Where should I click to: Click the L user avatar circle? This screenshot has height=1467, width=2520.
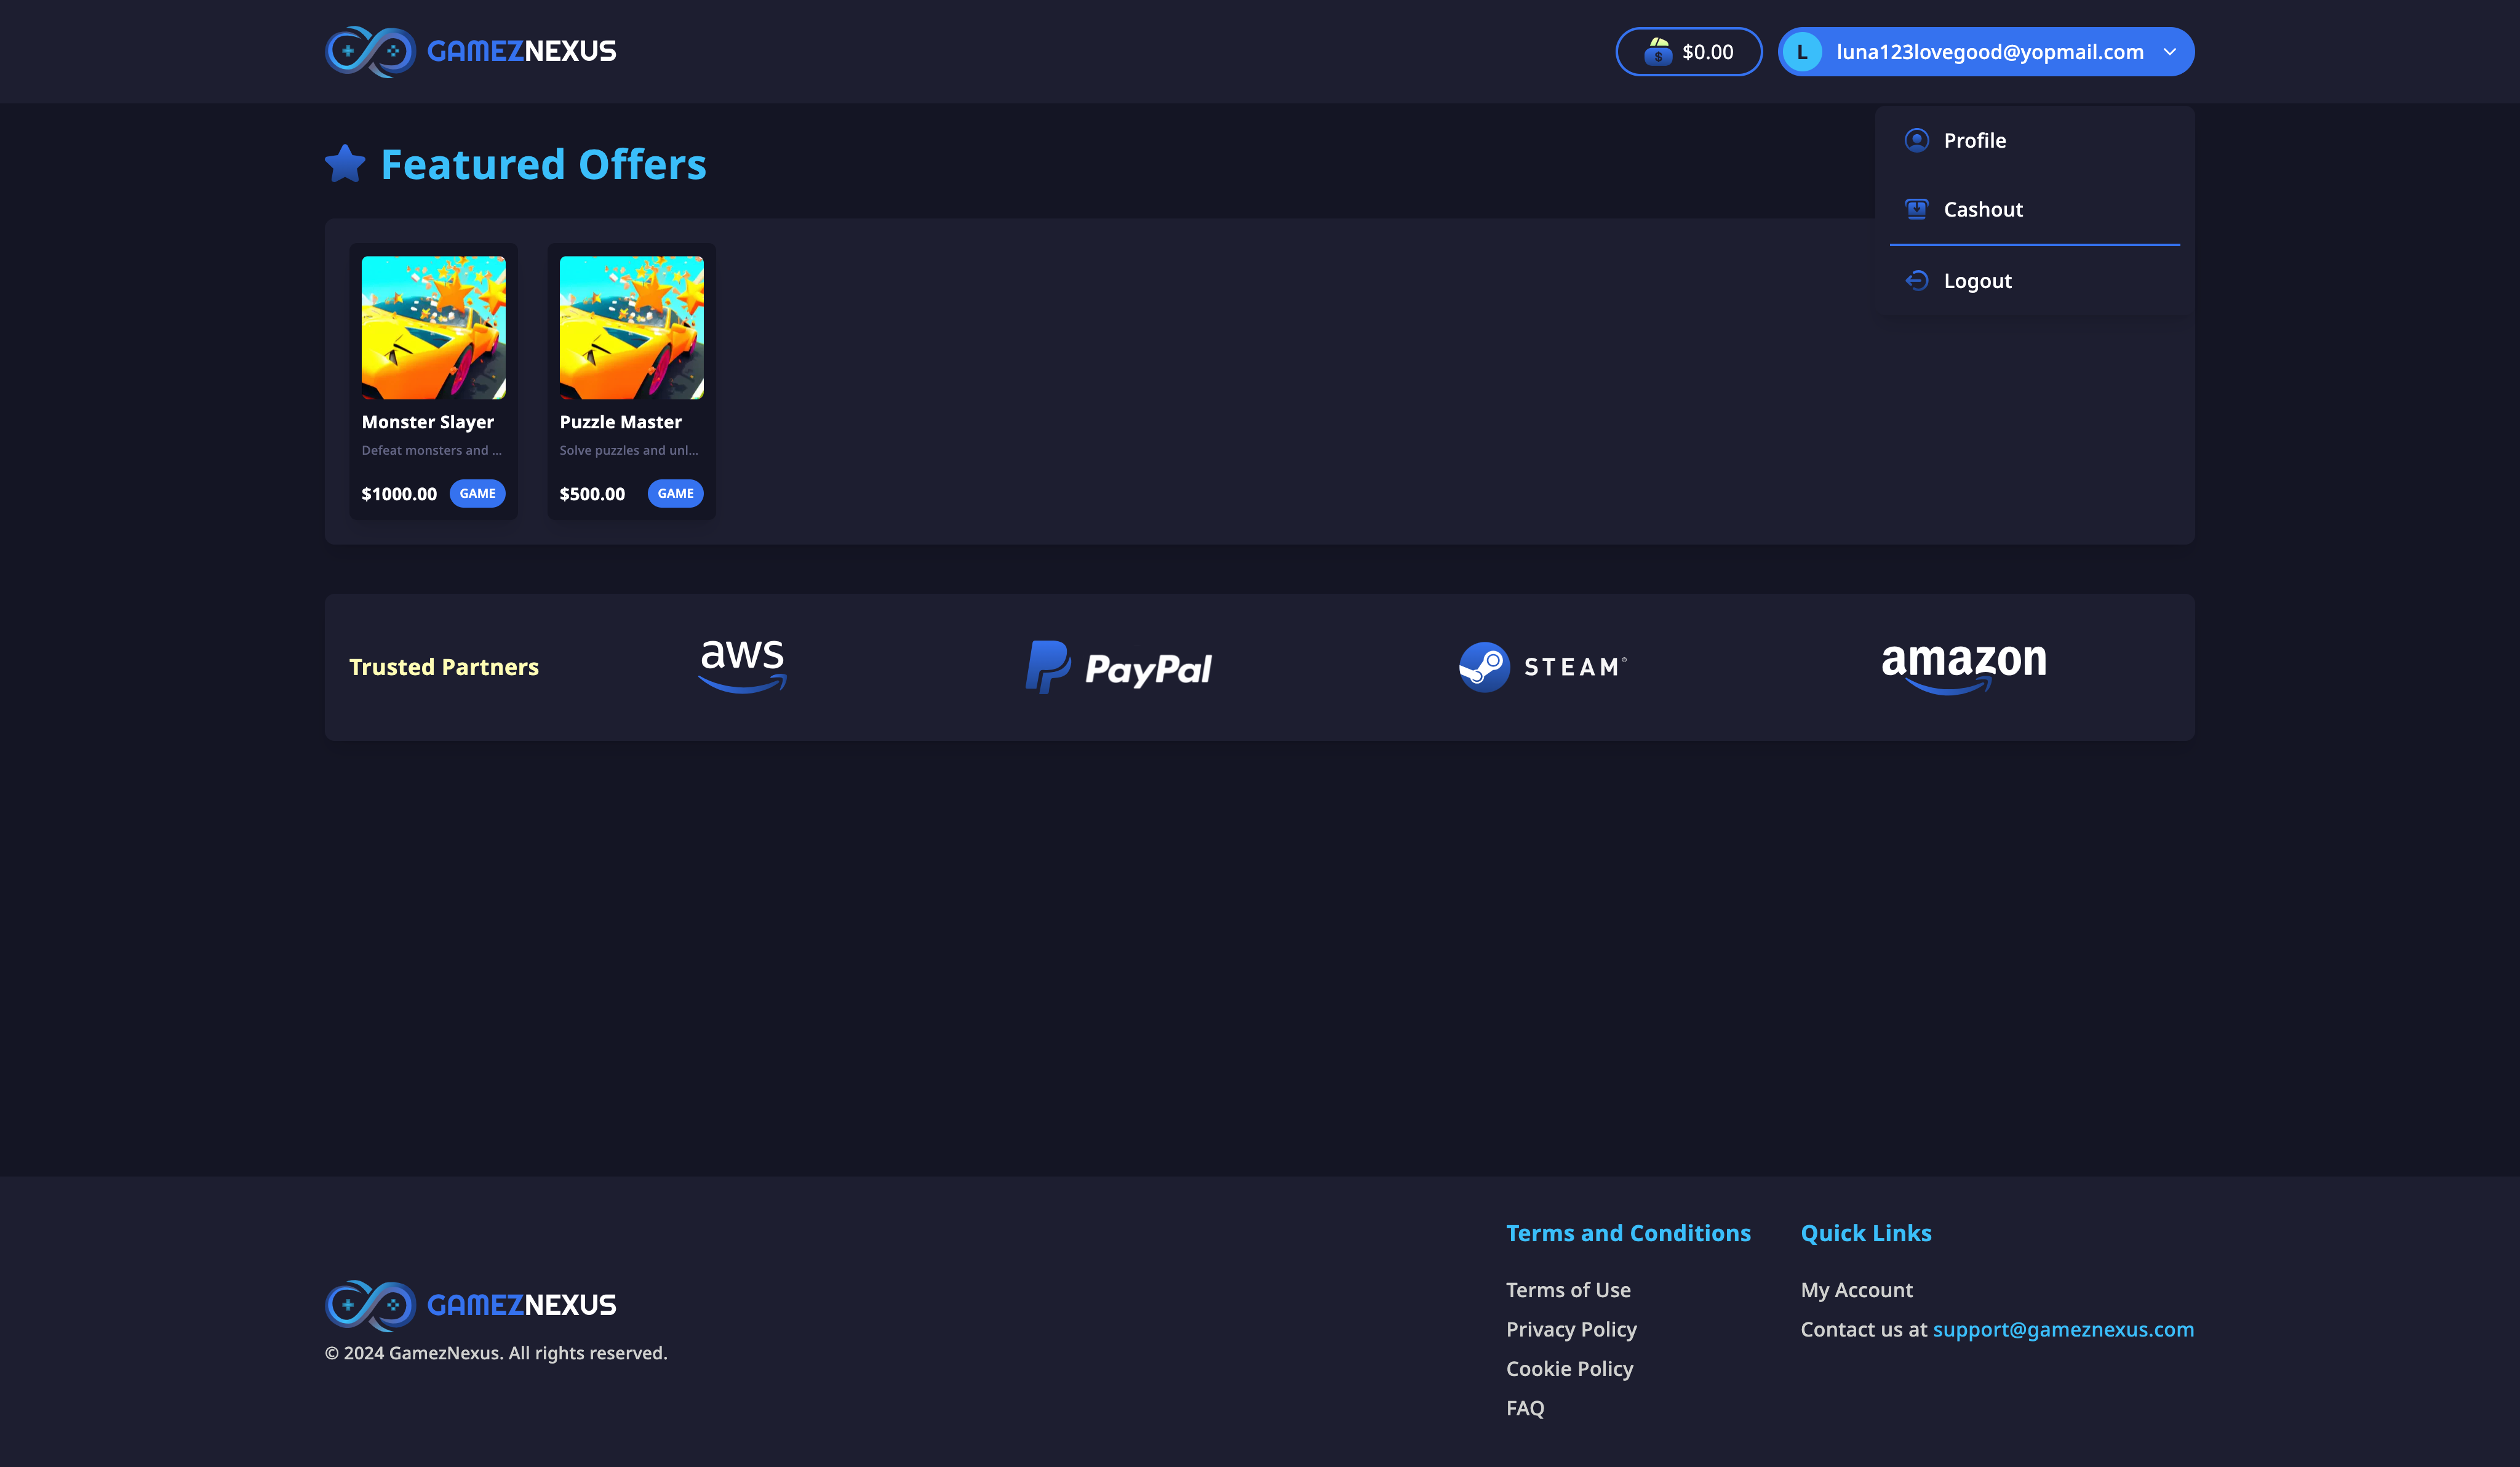coord(1802,52)
